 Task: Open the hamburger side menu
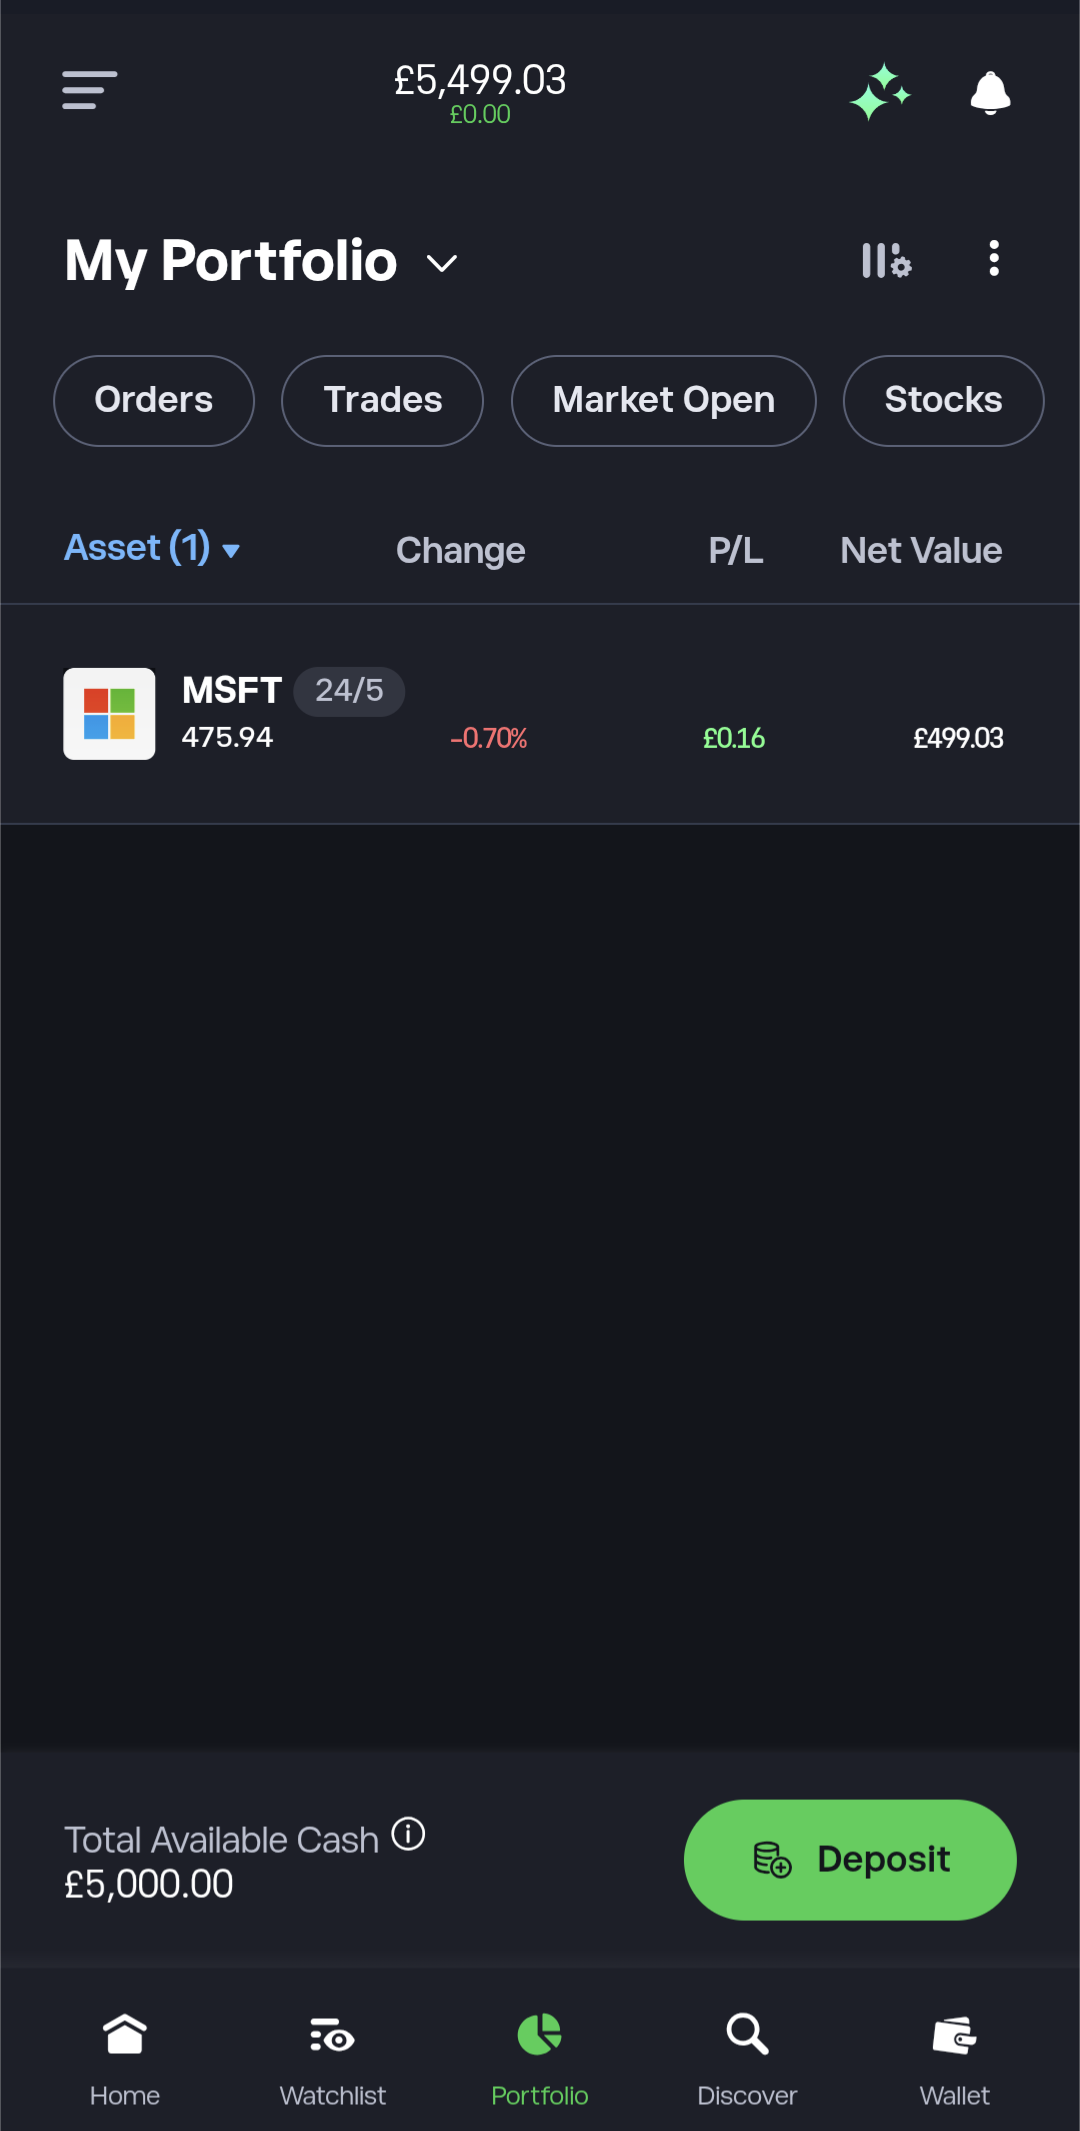(x=90, y=90)
